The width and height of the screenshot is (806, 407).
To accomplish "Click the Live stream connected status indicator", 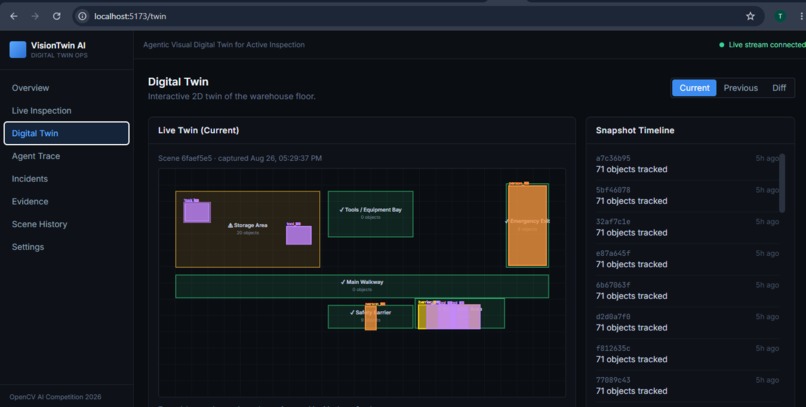I will pyautogui.click(x=762, y=45).
